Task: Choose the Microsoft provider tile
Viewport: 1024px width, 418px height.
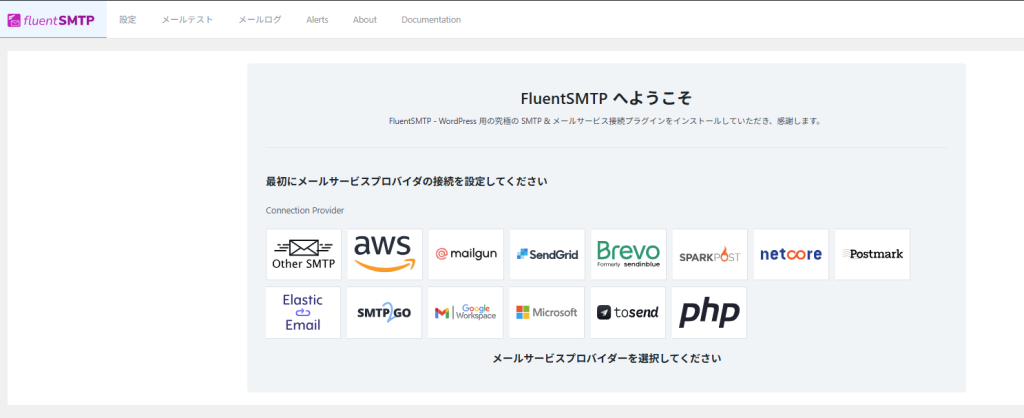Action: click(x=547, y=312)
